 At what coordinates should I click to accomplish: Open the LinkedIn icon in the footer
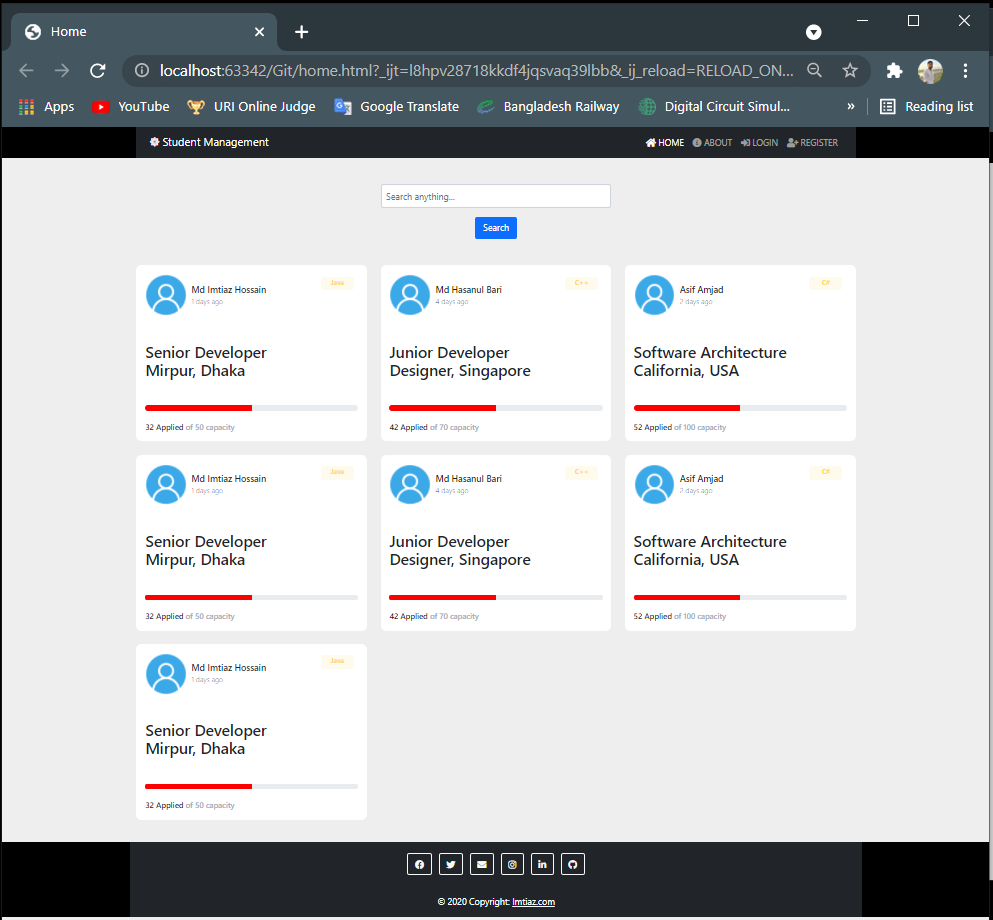point(542,864)
